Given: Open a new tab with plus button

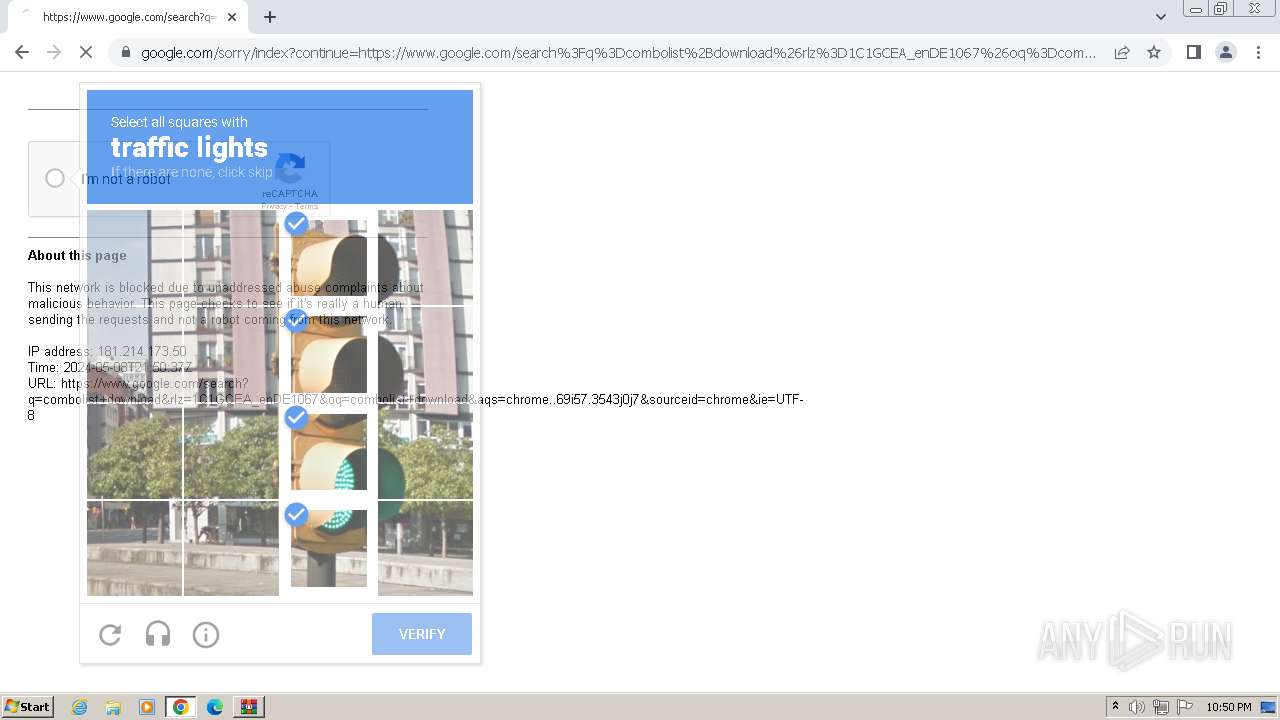Looking at the screenshot, I should [270, 17].
